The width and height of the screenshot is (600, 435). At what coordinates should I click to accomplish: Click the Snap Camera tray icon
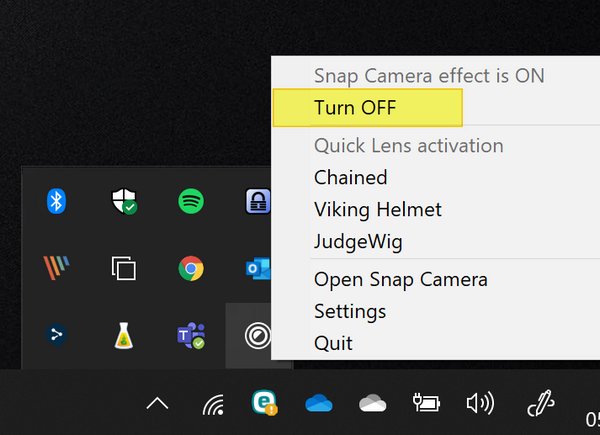coord(258,336)
